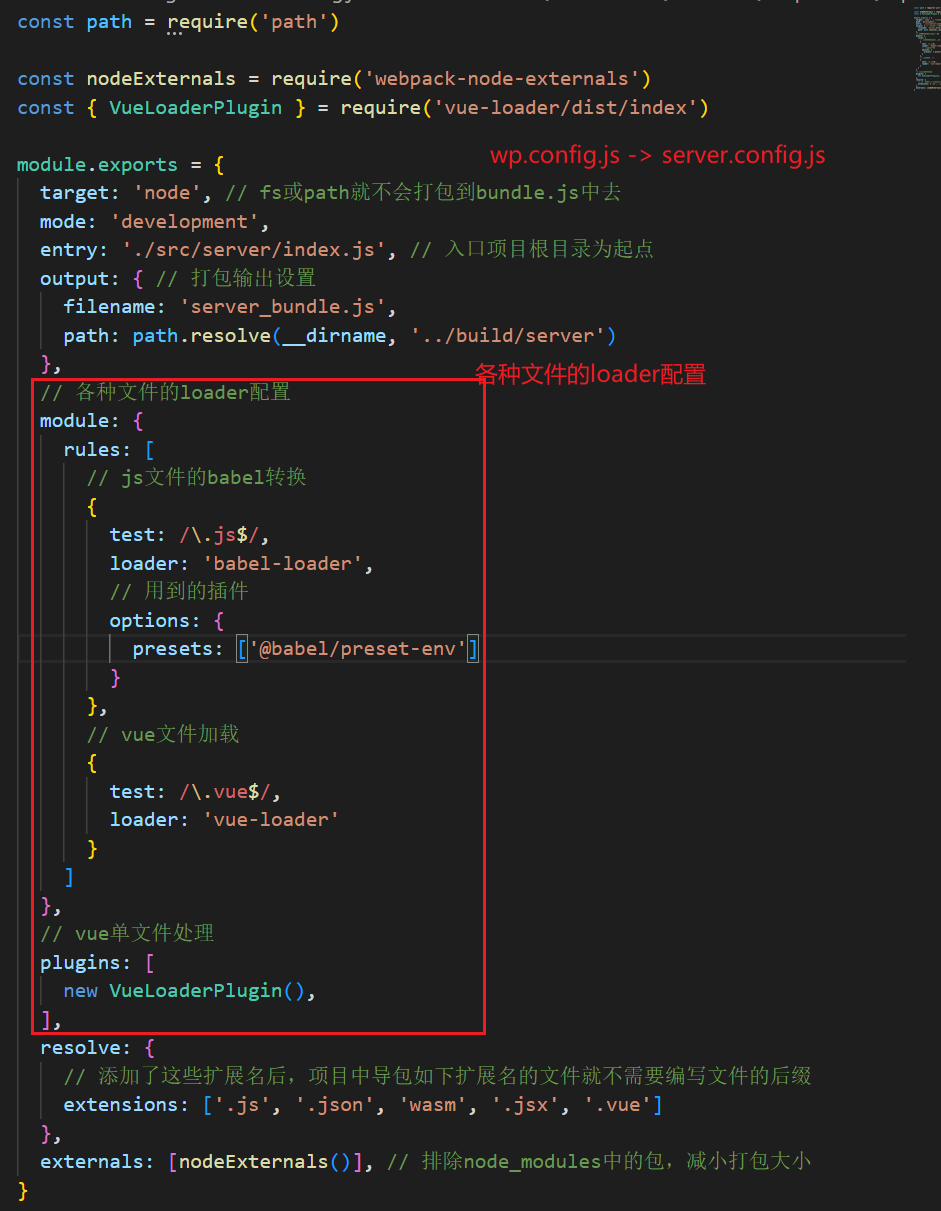The image size is (941, 1211).
Task: Click the "entry" property key
Action: (x=69, y=250)
